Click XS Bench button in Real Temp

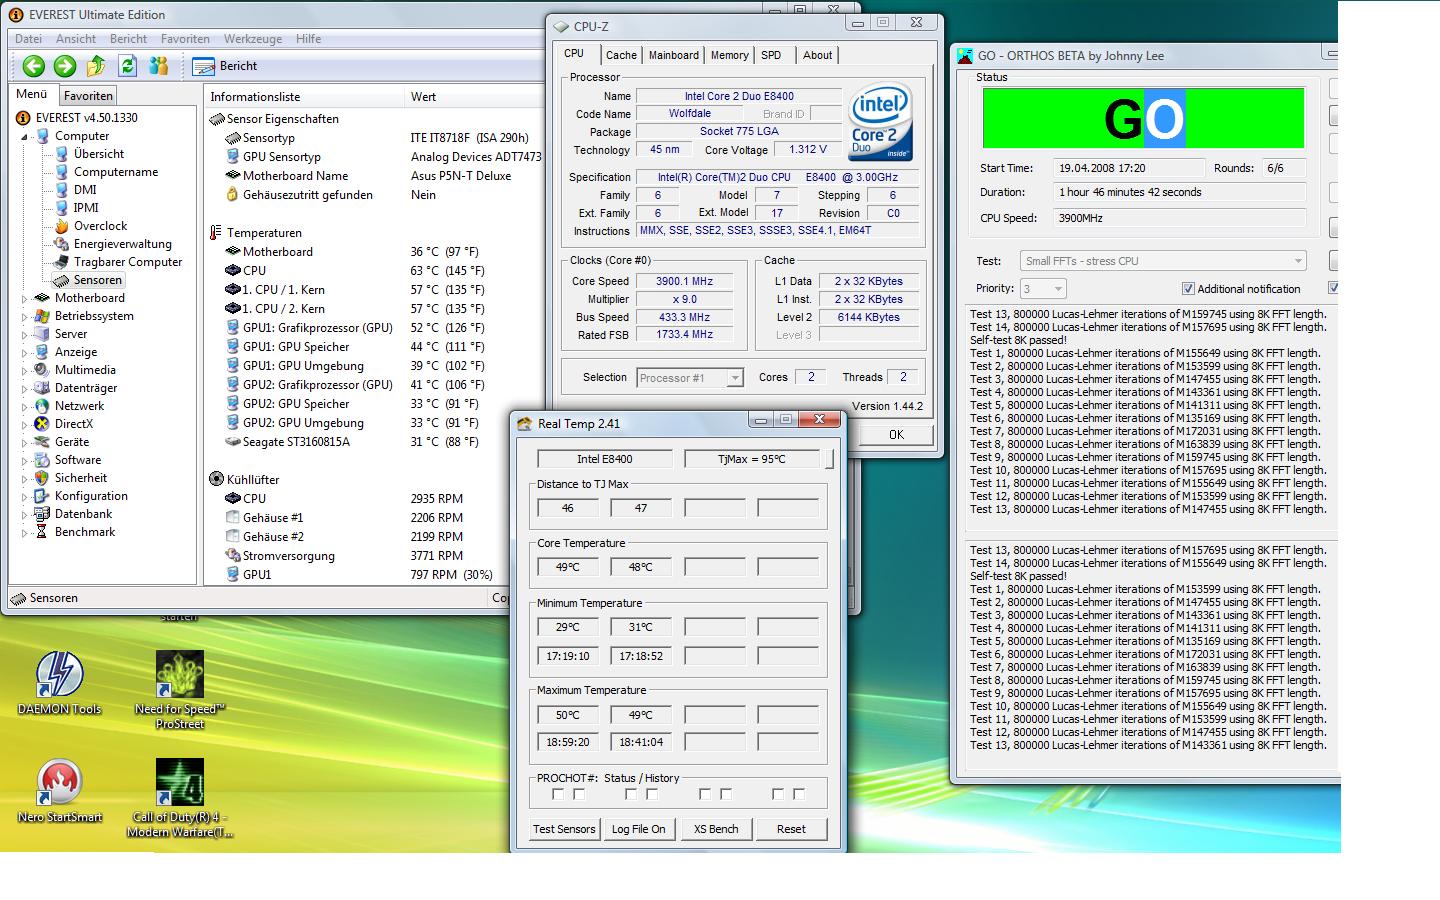(716, 829)
